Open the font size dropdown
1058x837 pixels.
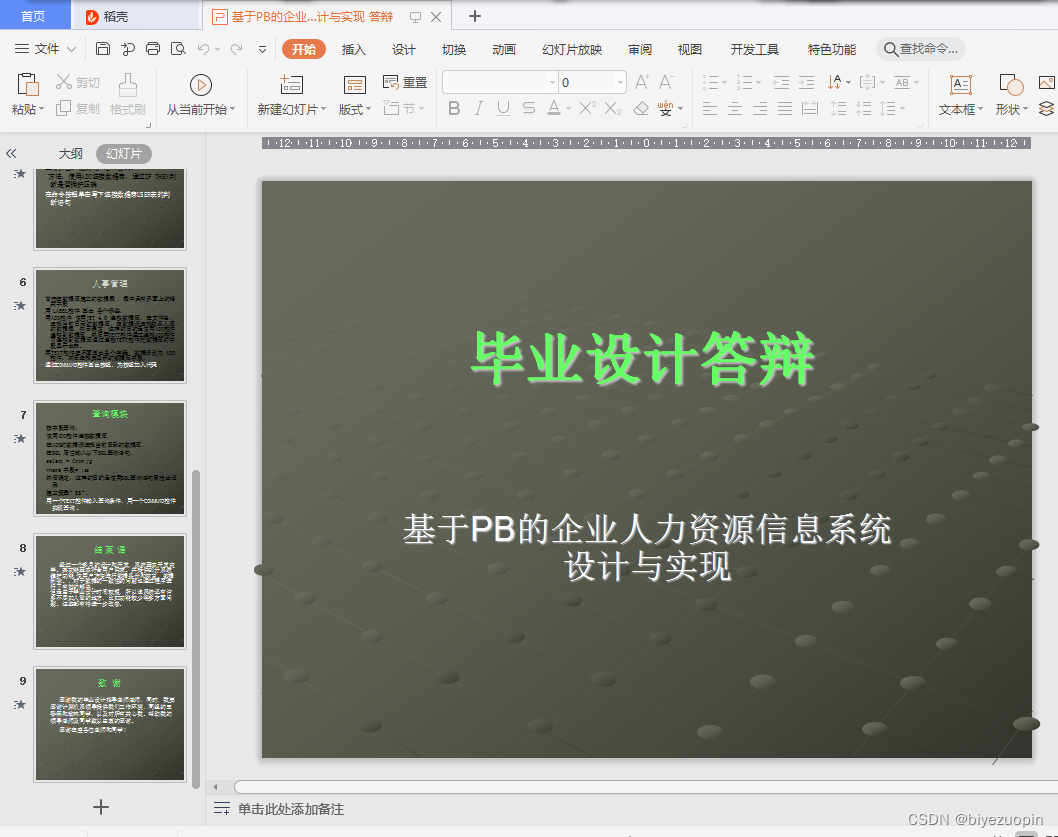(622, 81)
